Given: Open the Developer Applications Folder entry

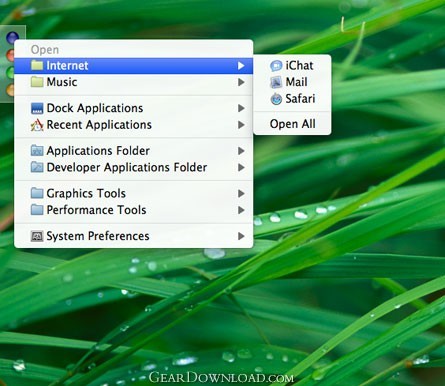Looking at the screenshot, I should [x=134, y=167].
